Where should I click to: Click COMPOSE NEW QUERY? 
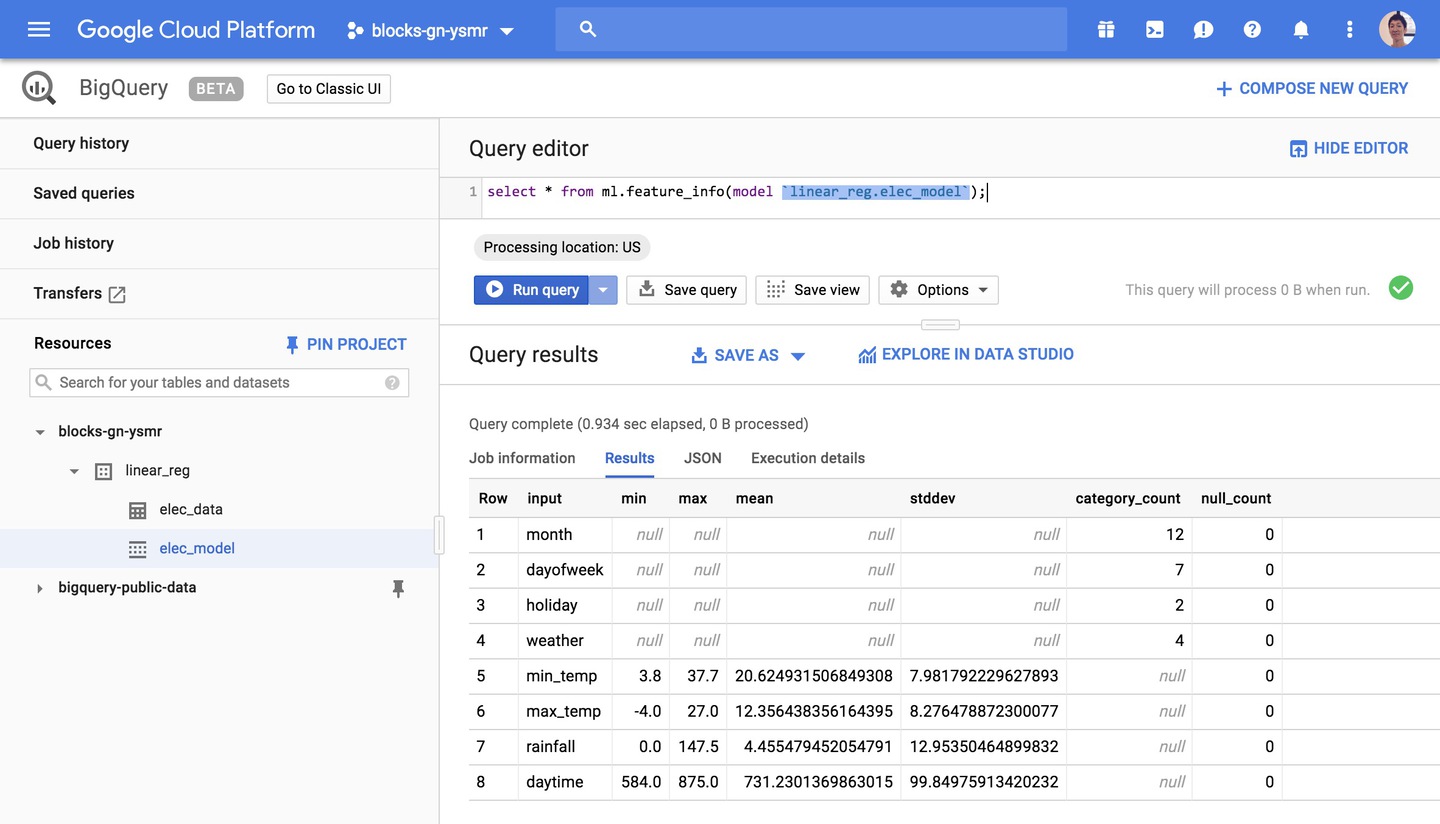point(1311,89)
